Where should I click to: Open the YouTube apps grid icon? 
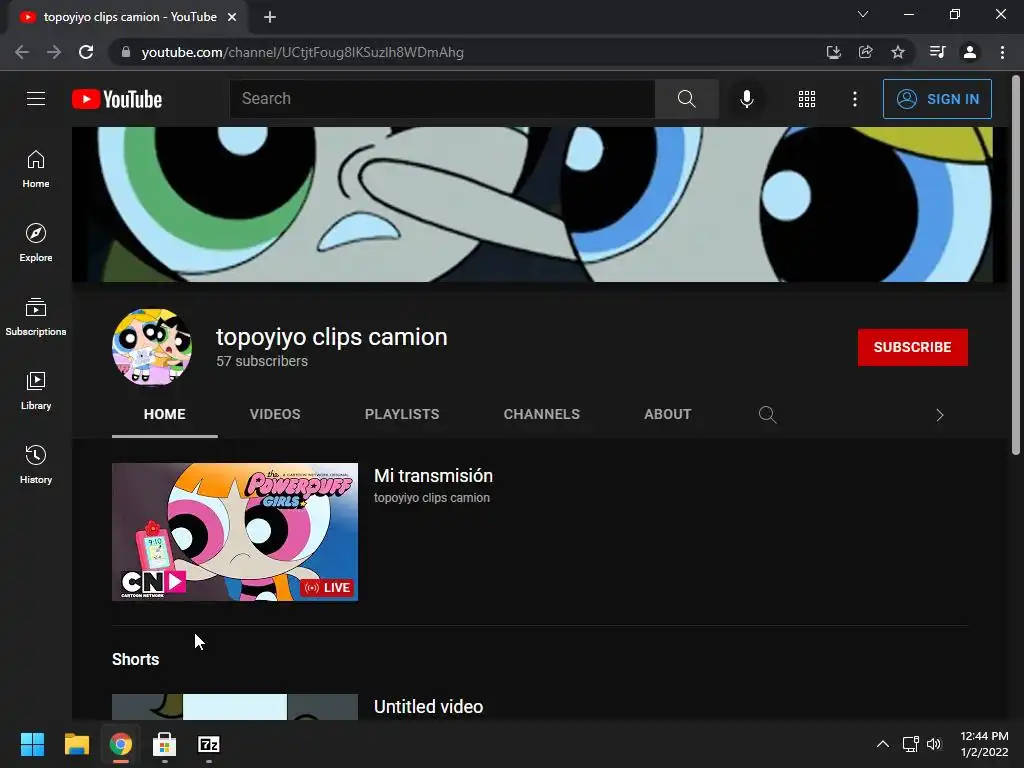click(807, 99)
